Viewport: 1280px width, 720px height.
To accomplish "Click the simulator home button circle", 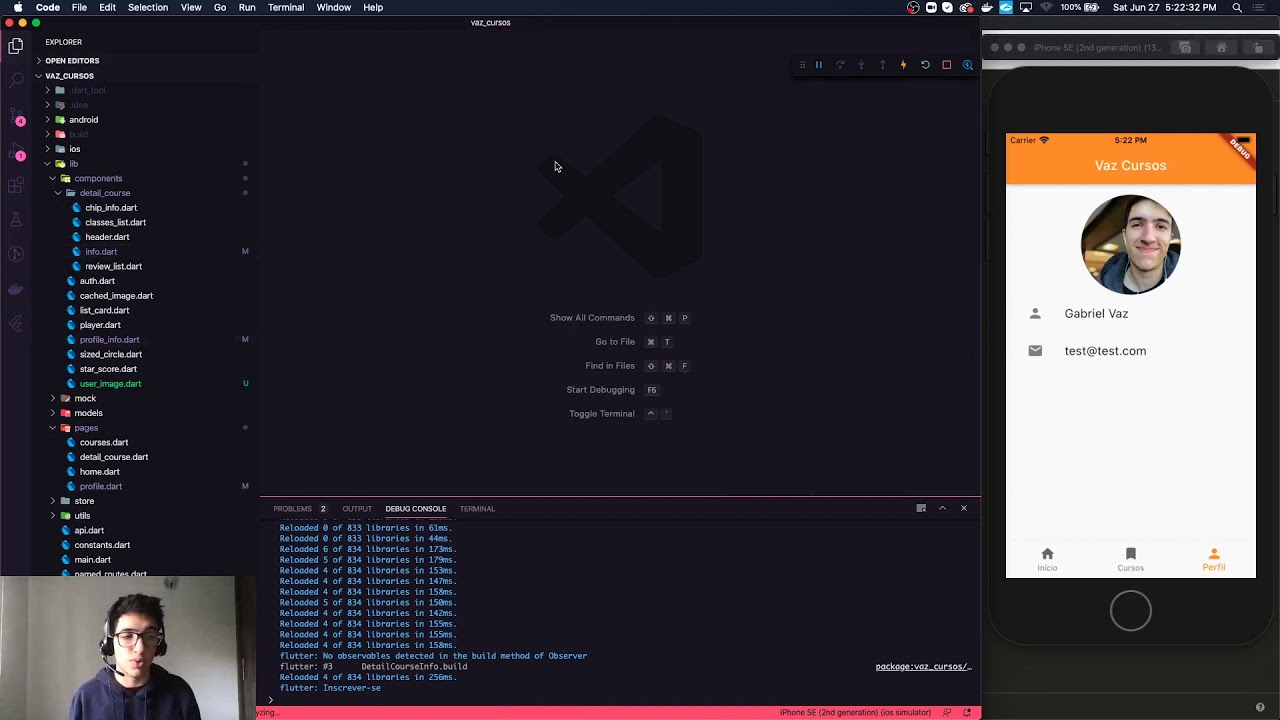I will [x=1131, y=611].
